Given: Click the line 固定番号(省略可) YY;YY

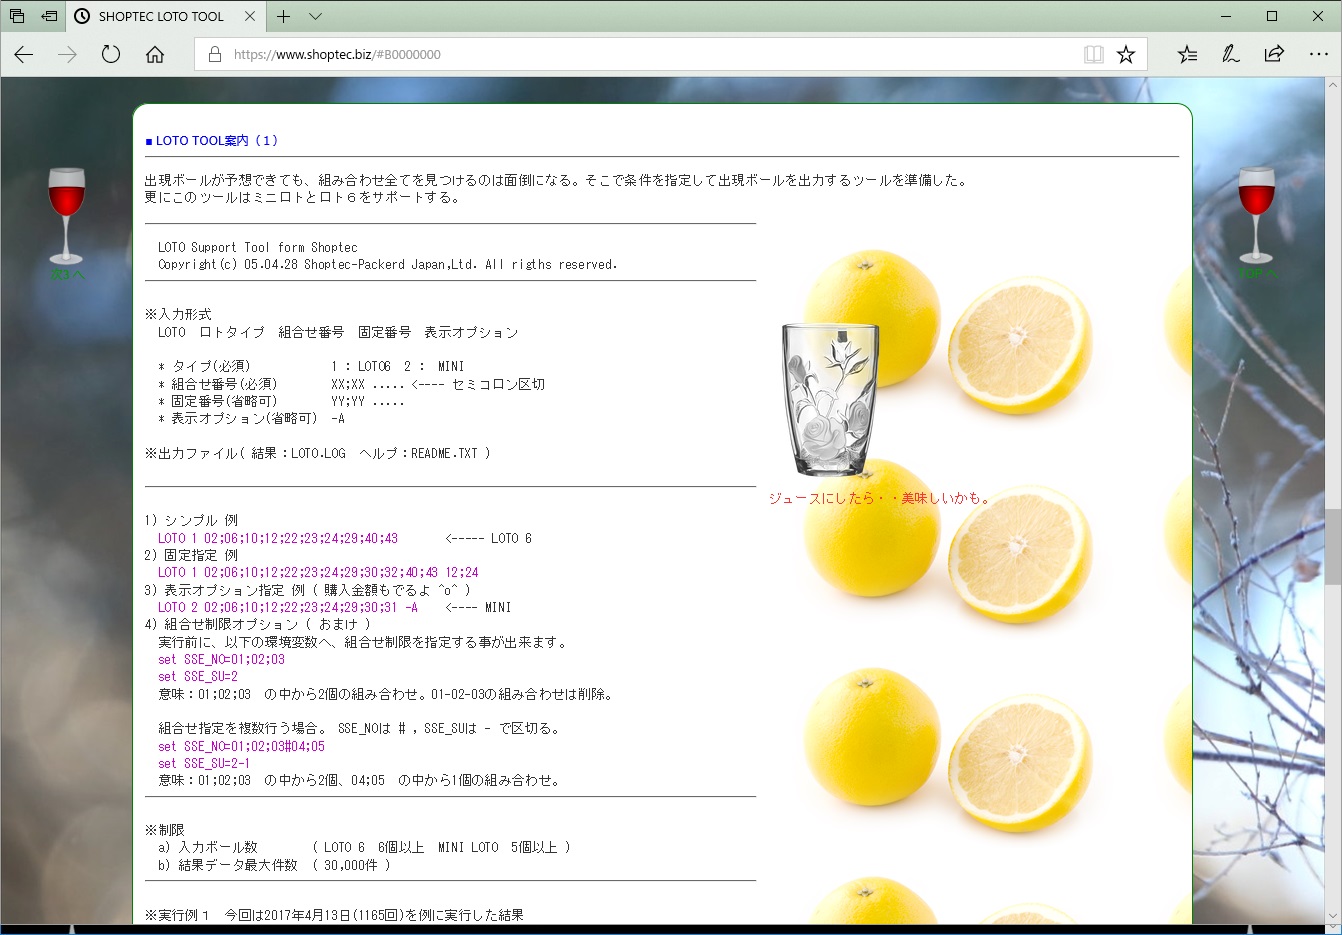Looking at the screenshot, I should pyautogui.click(x=281, y=401).
